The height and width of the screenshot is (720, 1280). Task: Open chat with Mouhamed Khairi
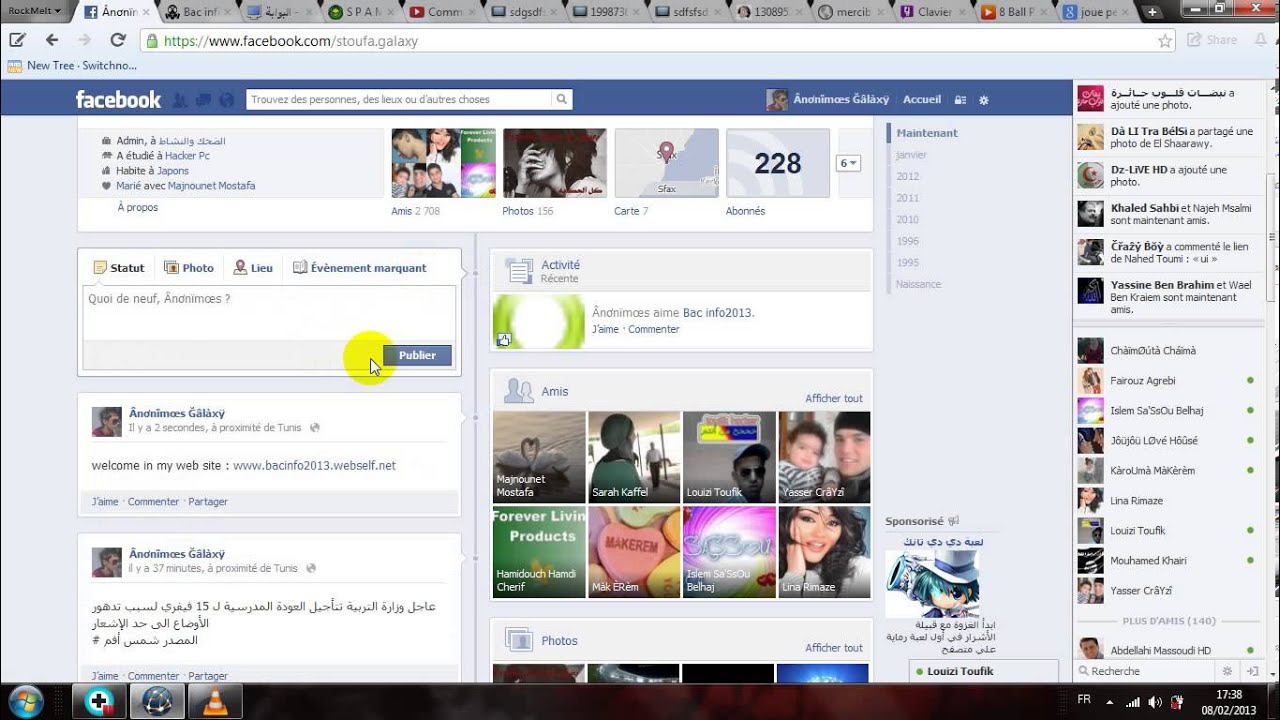click(x=1165, y=561)
